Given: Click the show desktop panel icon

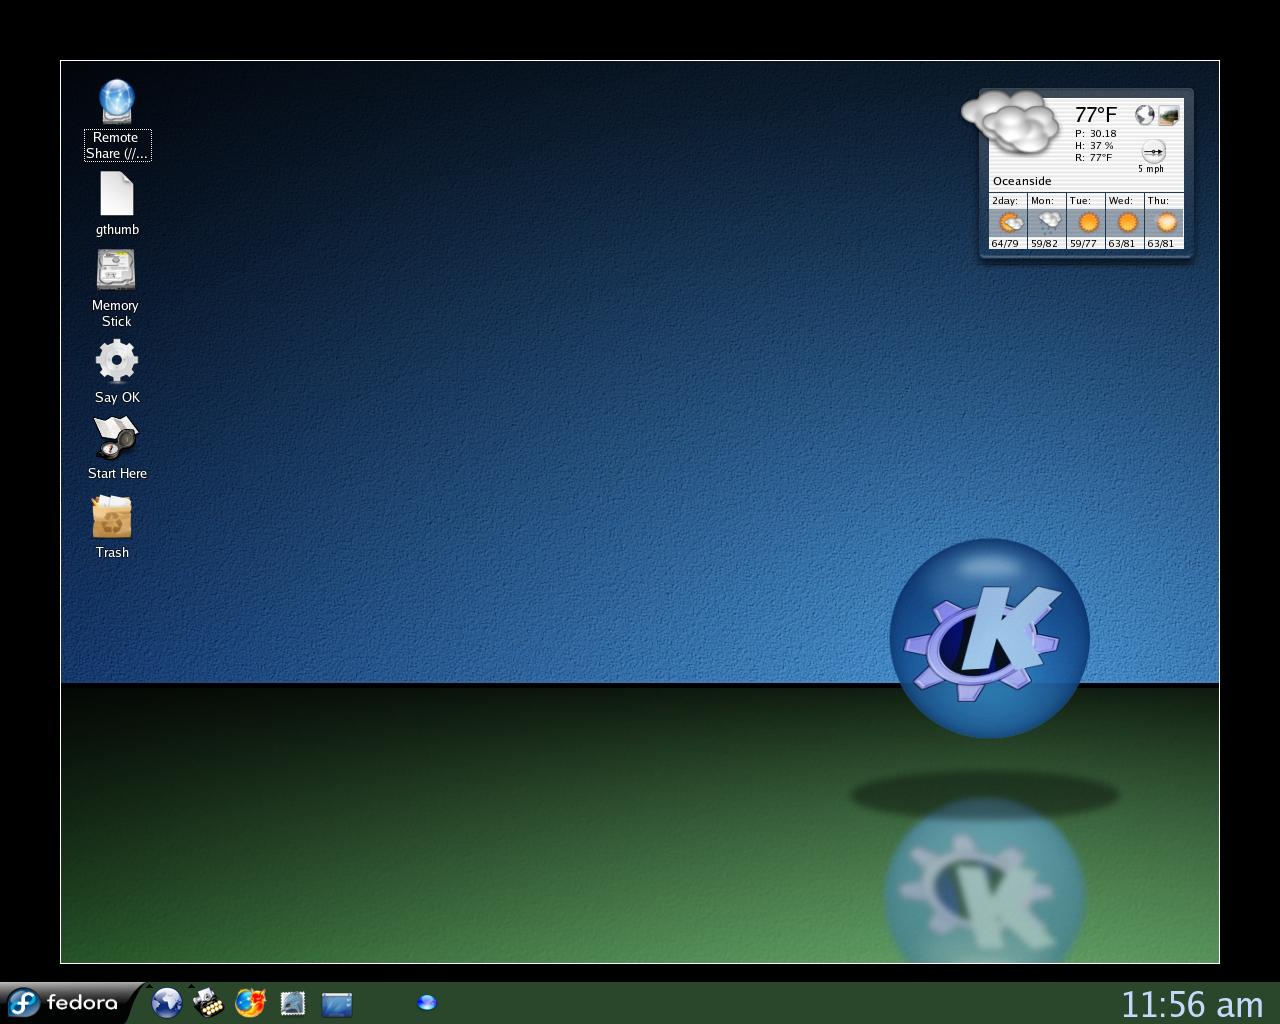Looking at the screenshot, I should pos(337,1003).
